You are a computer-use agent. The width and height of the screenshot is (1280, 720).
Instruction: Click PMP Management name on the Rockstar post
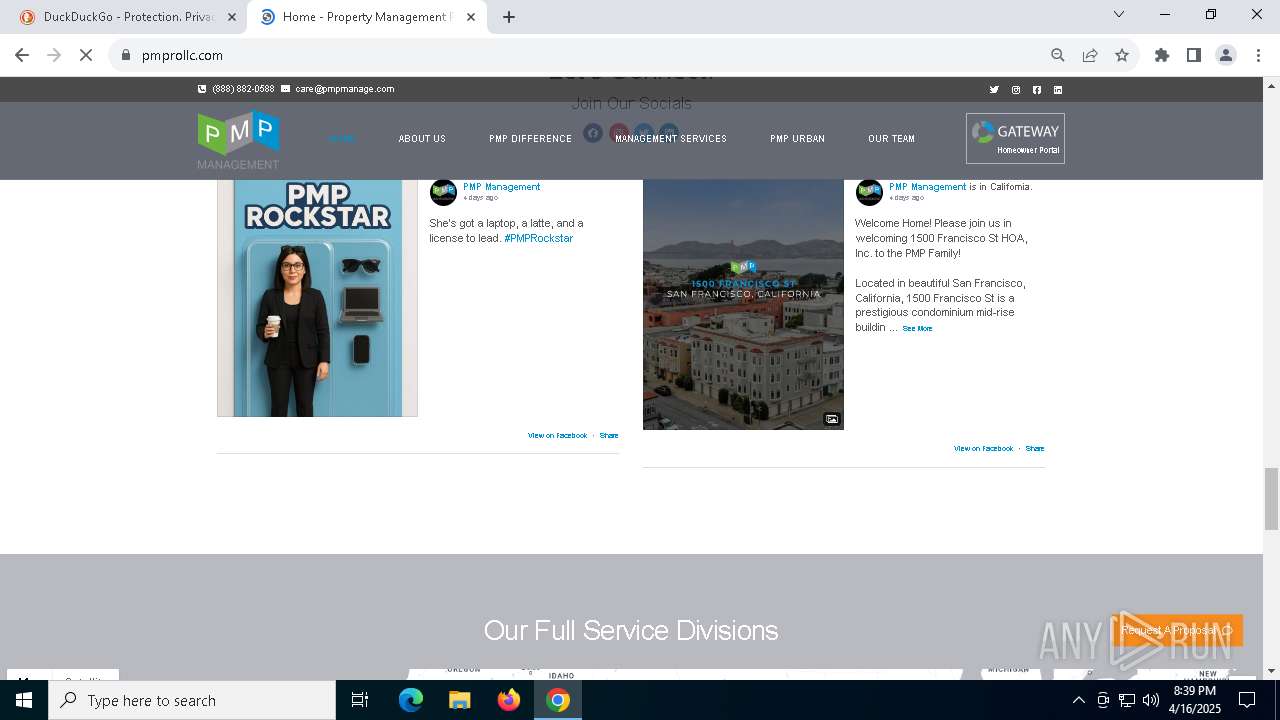click(501, 187)
